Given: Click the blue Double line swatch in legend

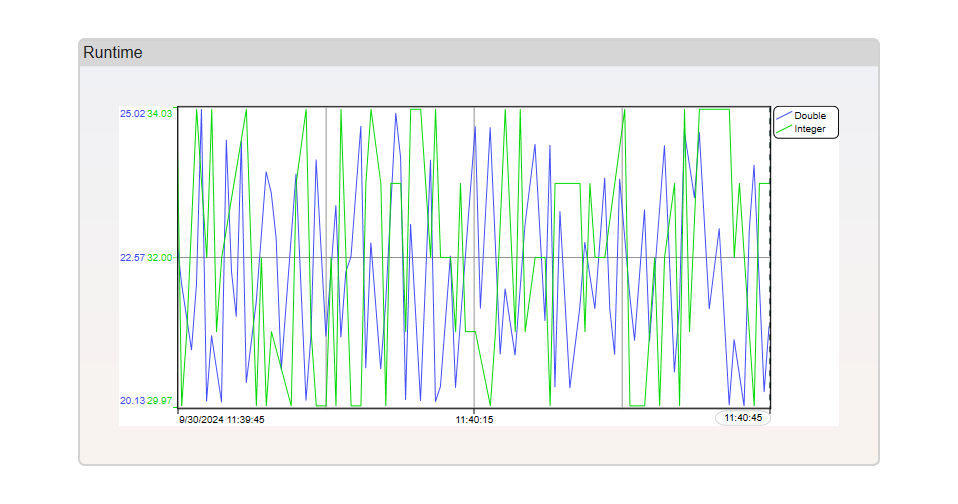Looking at the screenshot, I should (x=784, y=116).
